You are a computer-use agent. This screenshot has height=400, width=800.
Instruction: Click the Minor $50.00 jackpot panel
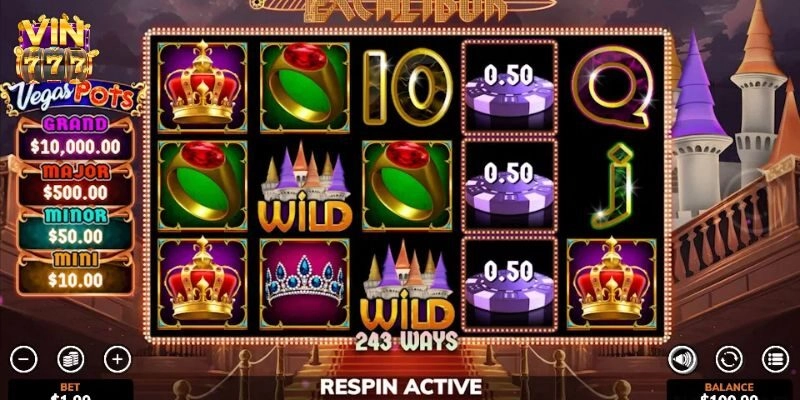click(75, 229)
